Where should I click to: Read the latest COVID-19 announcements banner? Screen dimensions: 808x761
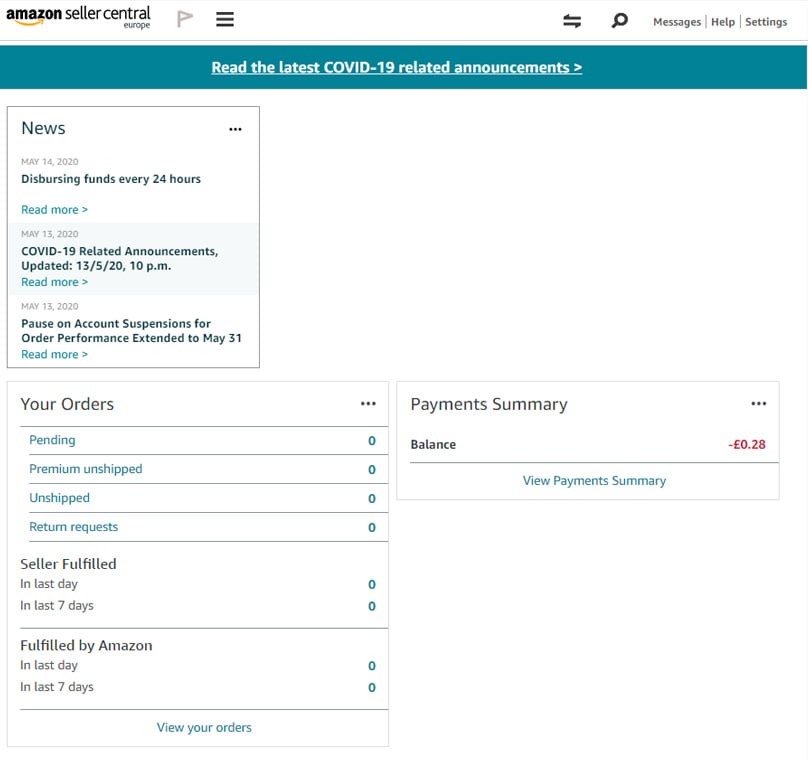click(x=396, y=68)
